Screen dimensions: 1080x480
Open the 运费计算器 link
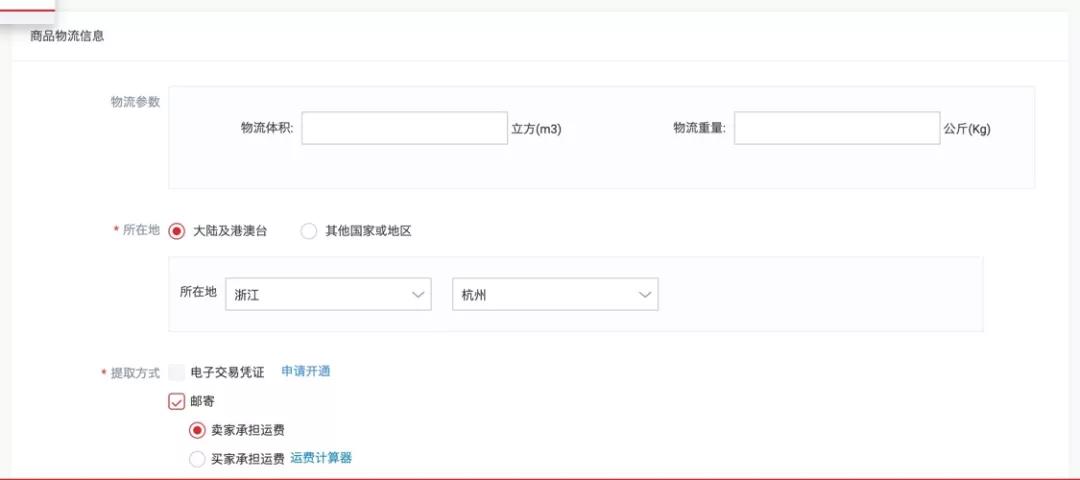tap(321, 458)
